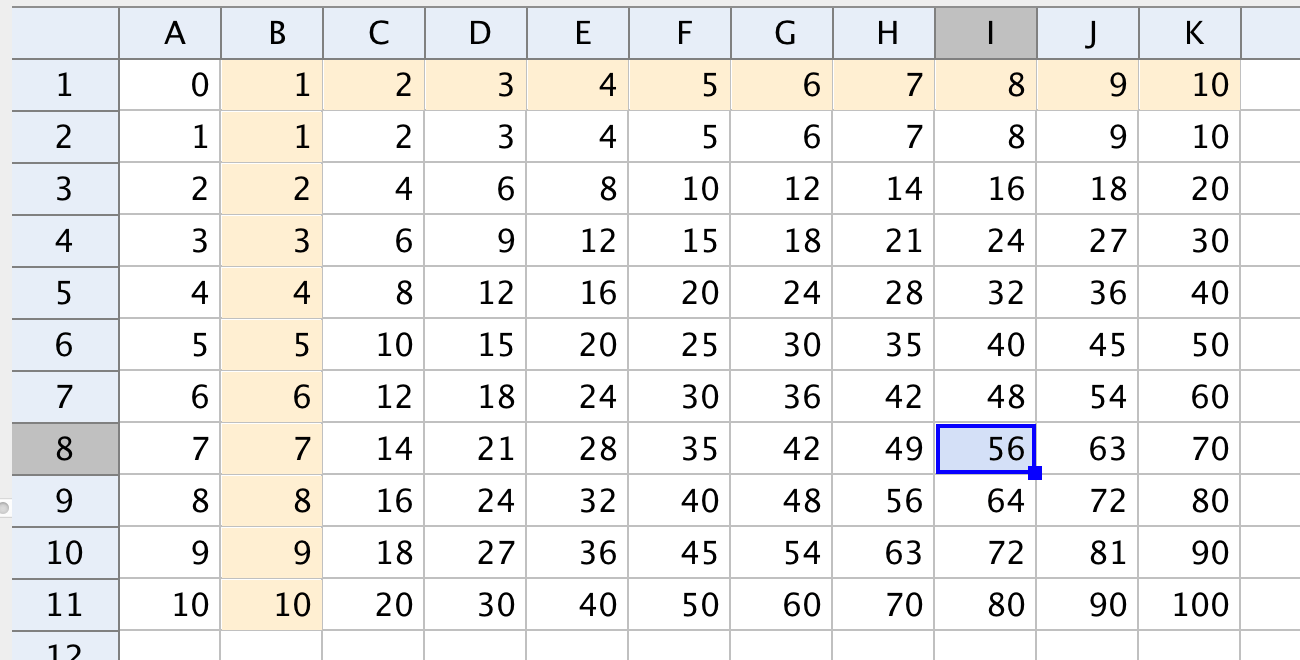
Task: Click the blue fill handle on cell I8
Action: click(1035, 473)
